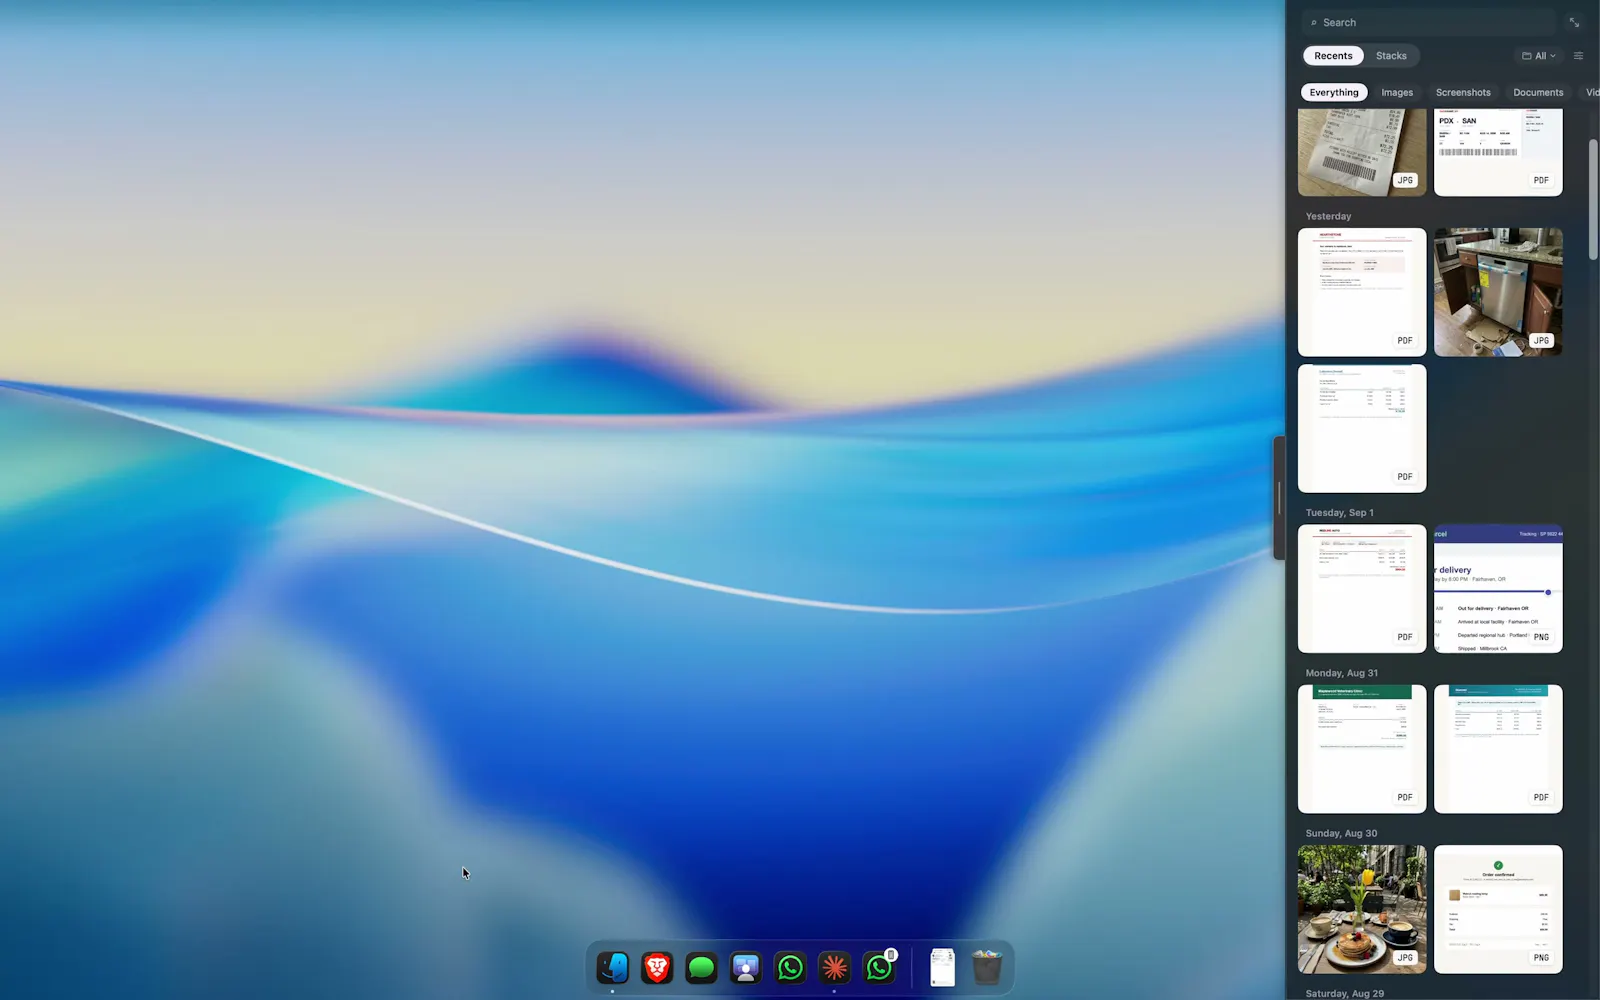Screen dimensions: 1600x1000
Task: Open the recent document stack in dock
Action: click(x=942, y=967)
